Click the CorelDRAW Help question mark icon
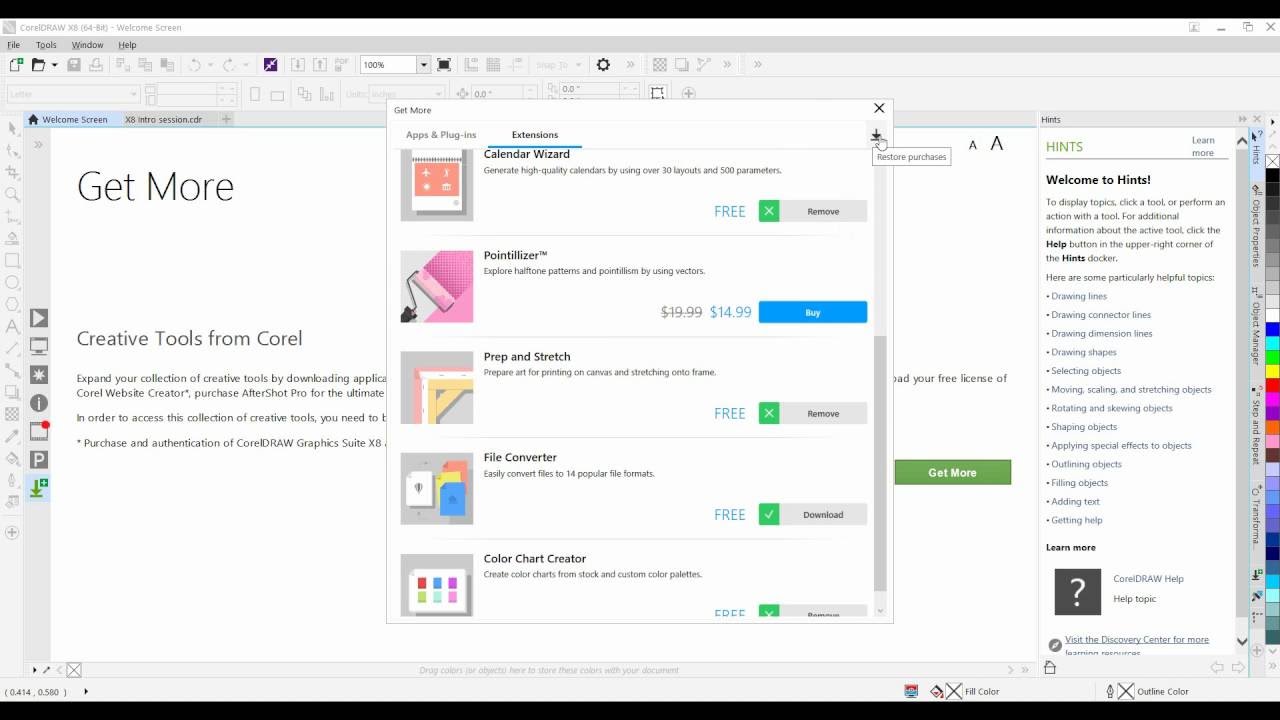Screen dimensions: 1280x720 [x=1078, y=592]
